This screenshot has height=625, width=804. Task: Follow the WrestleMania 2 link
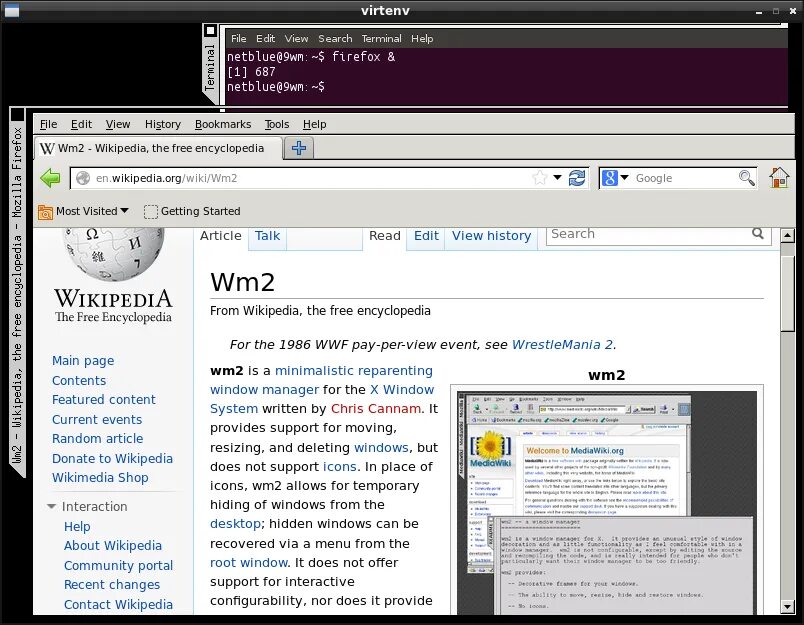tap(562, 345)
